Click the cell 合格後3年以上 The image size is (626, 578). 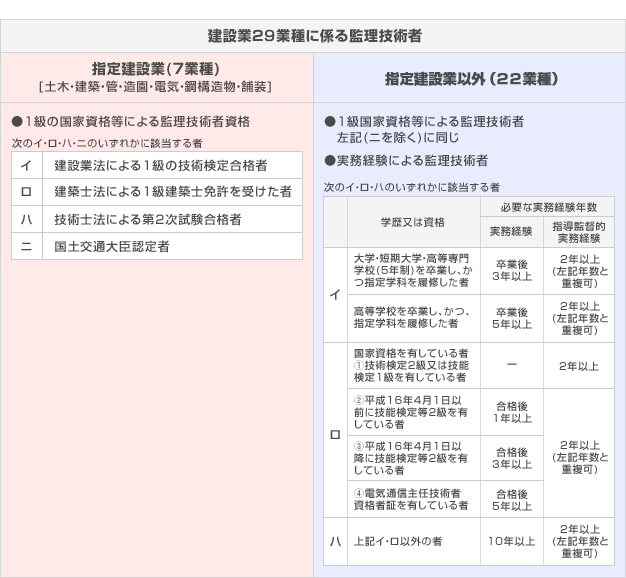click(512, 458)
